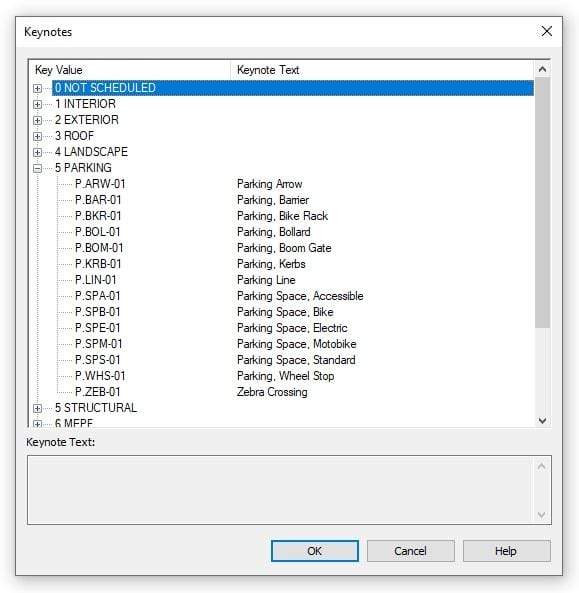Click the Keynote Text column header

click(x=382, y=70)
